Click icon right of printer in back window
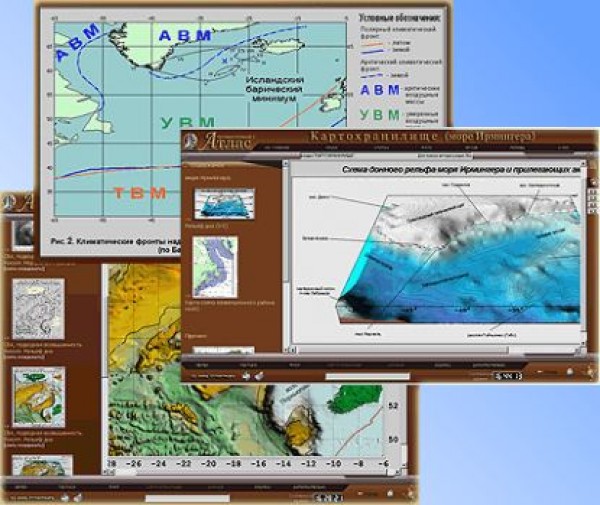Image resolution: width=600 pixels, height=505 pixels. tap(78, 498)
